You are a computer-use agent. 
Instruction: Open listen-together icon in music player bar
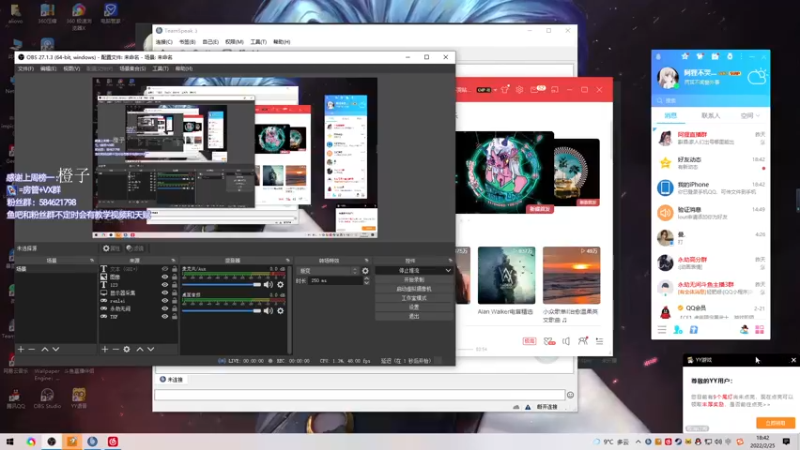[x=583, y=341]
